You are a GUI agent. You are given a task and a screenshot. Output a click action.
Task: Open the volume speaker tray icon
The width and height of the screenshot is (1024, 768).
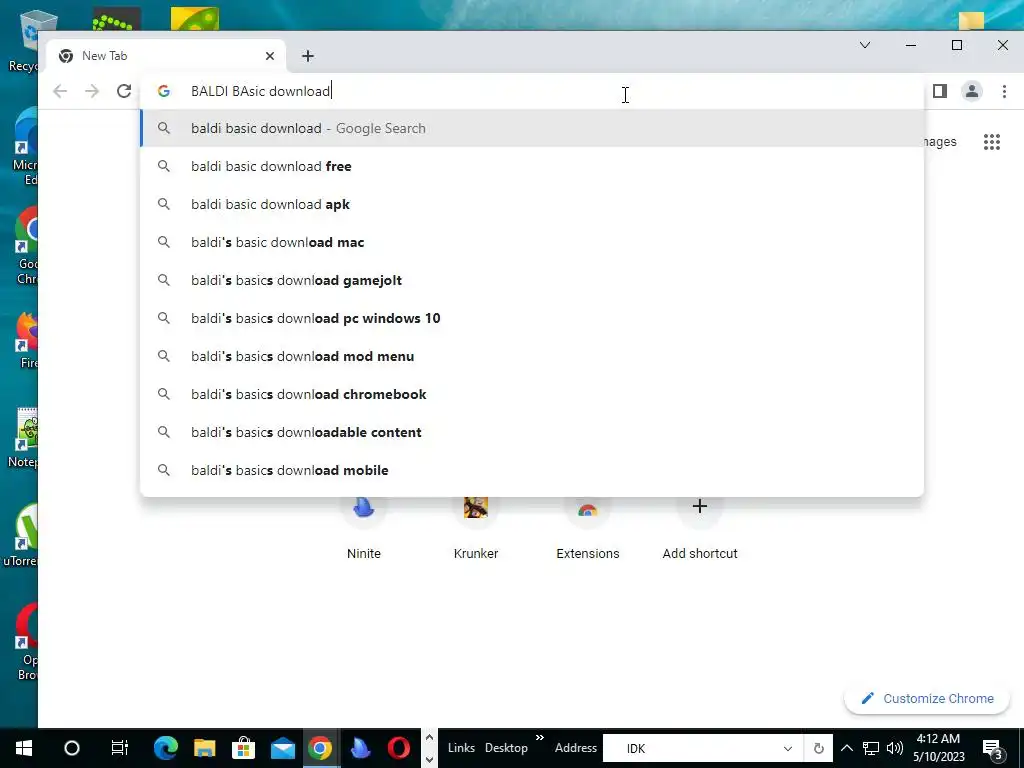pyautogui.click(x=895, y=748)
